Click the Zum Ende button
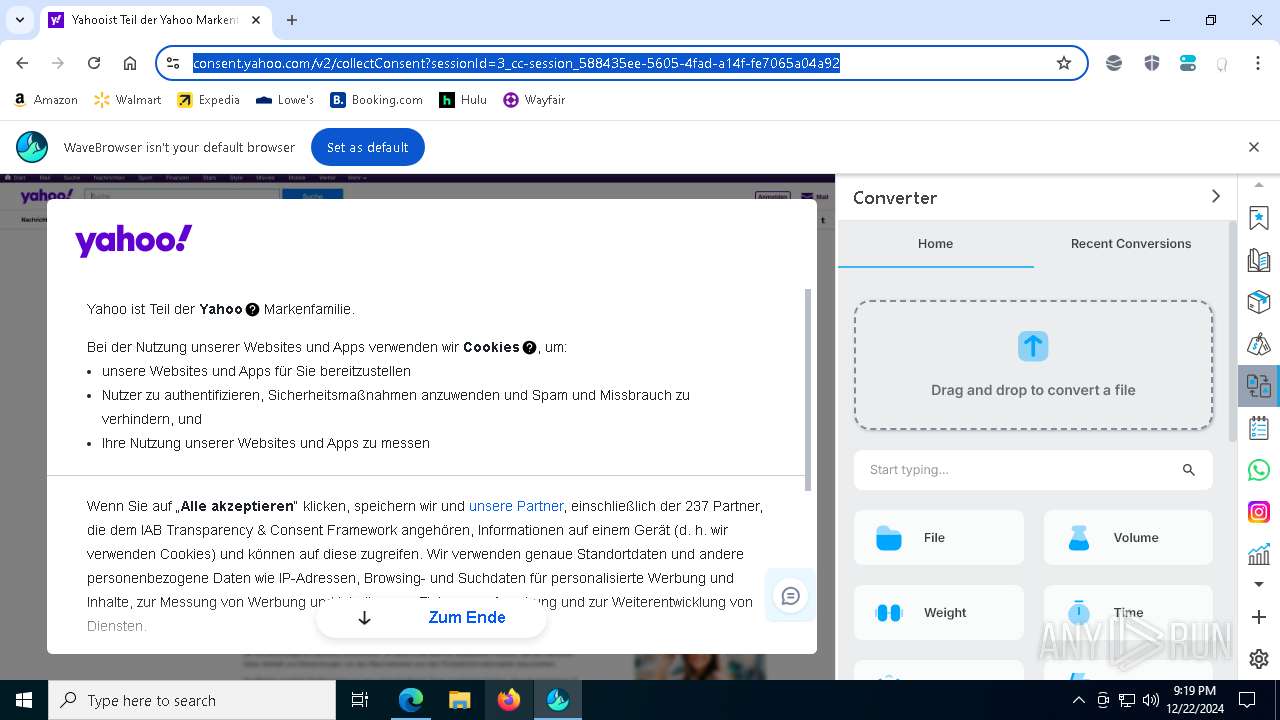 431,618
